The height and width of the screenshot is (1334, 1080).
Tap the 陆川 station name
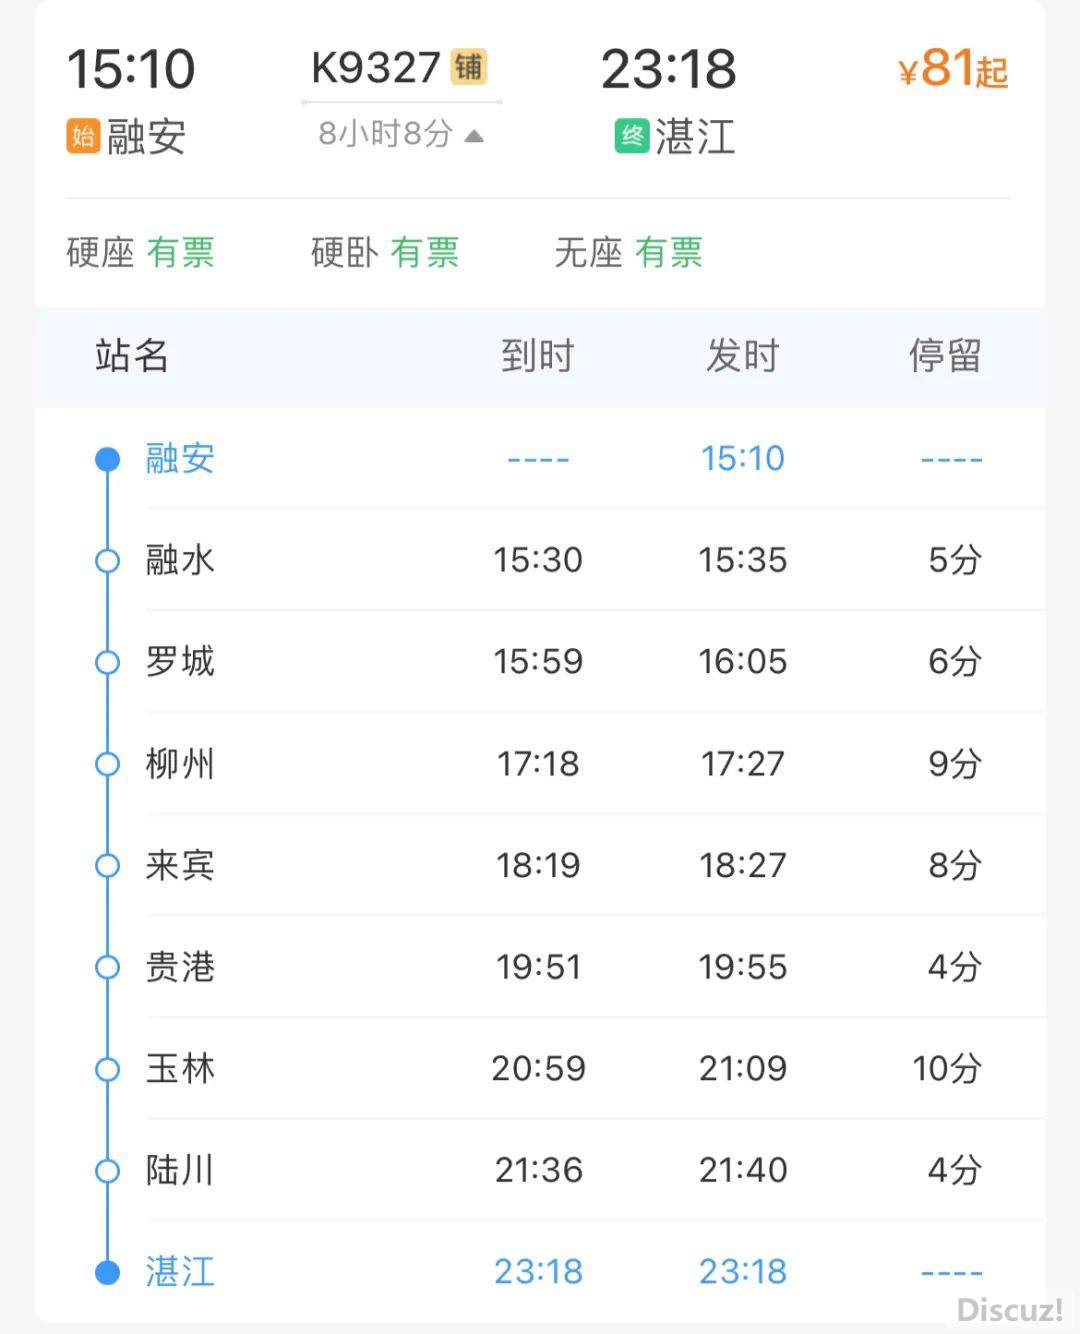[180, 1170]
